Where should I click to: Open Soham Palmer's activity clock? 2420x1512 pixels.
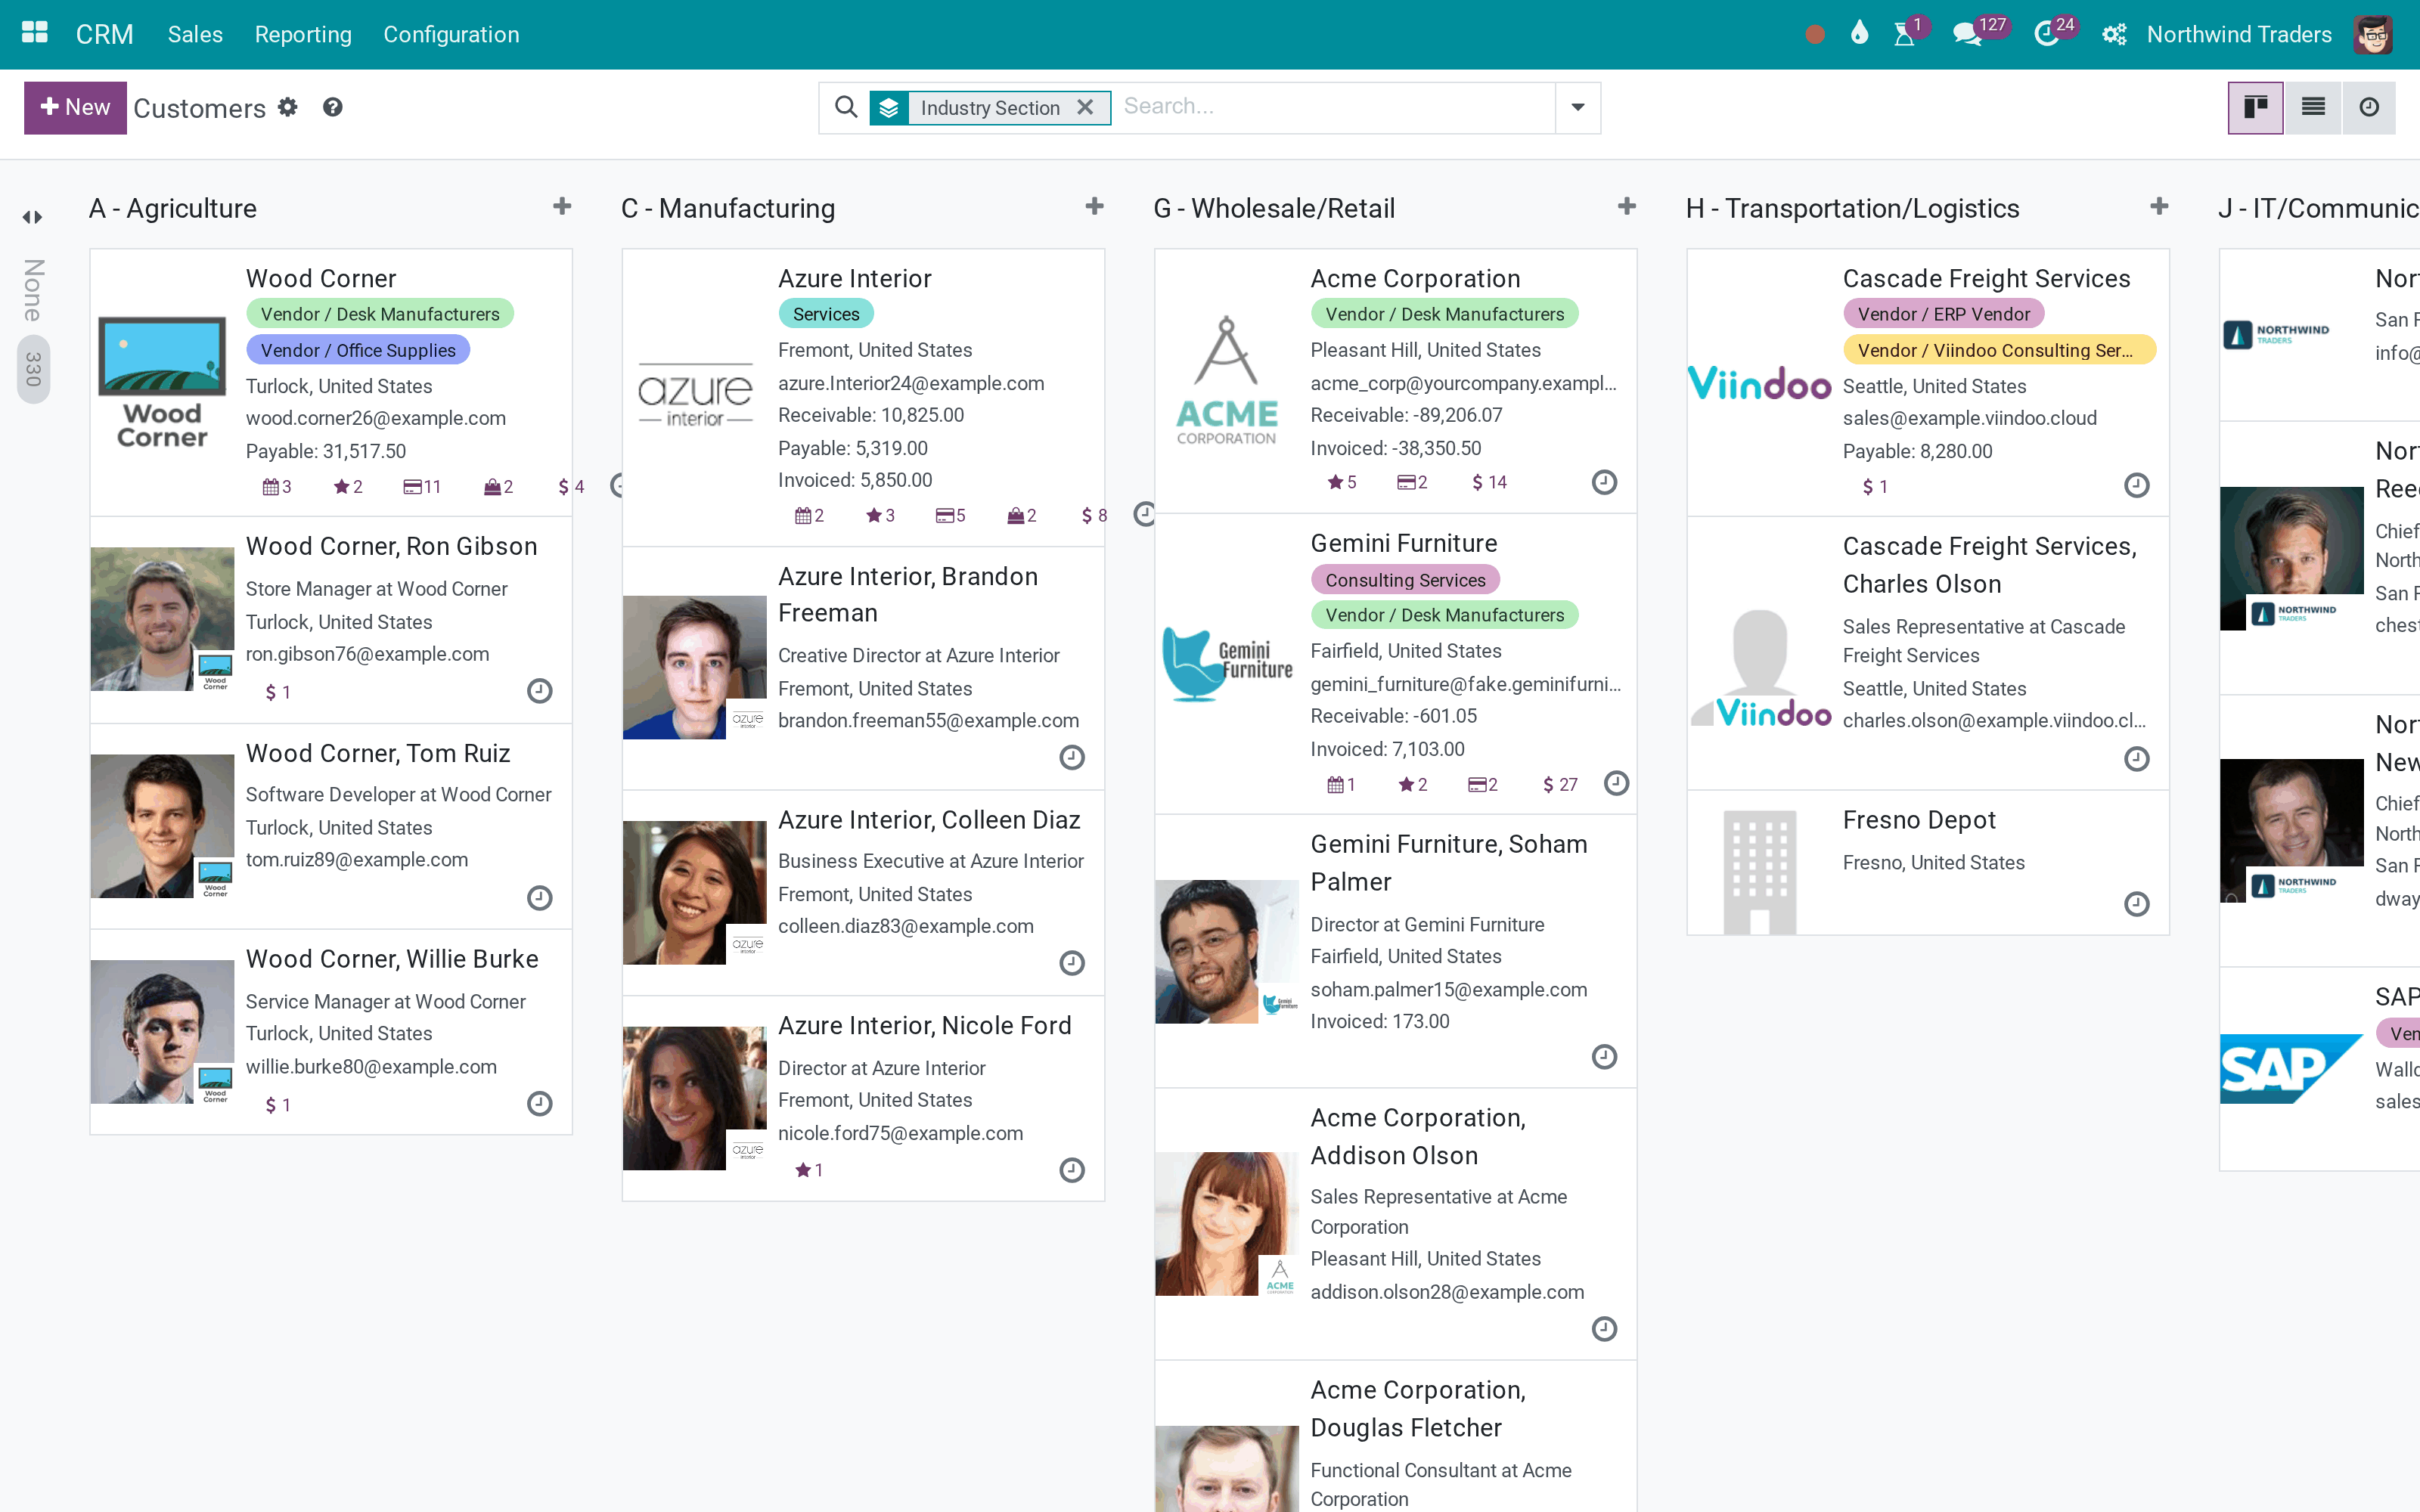click(x=1604, y=1057)
